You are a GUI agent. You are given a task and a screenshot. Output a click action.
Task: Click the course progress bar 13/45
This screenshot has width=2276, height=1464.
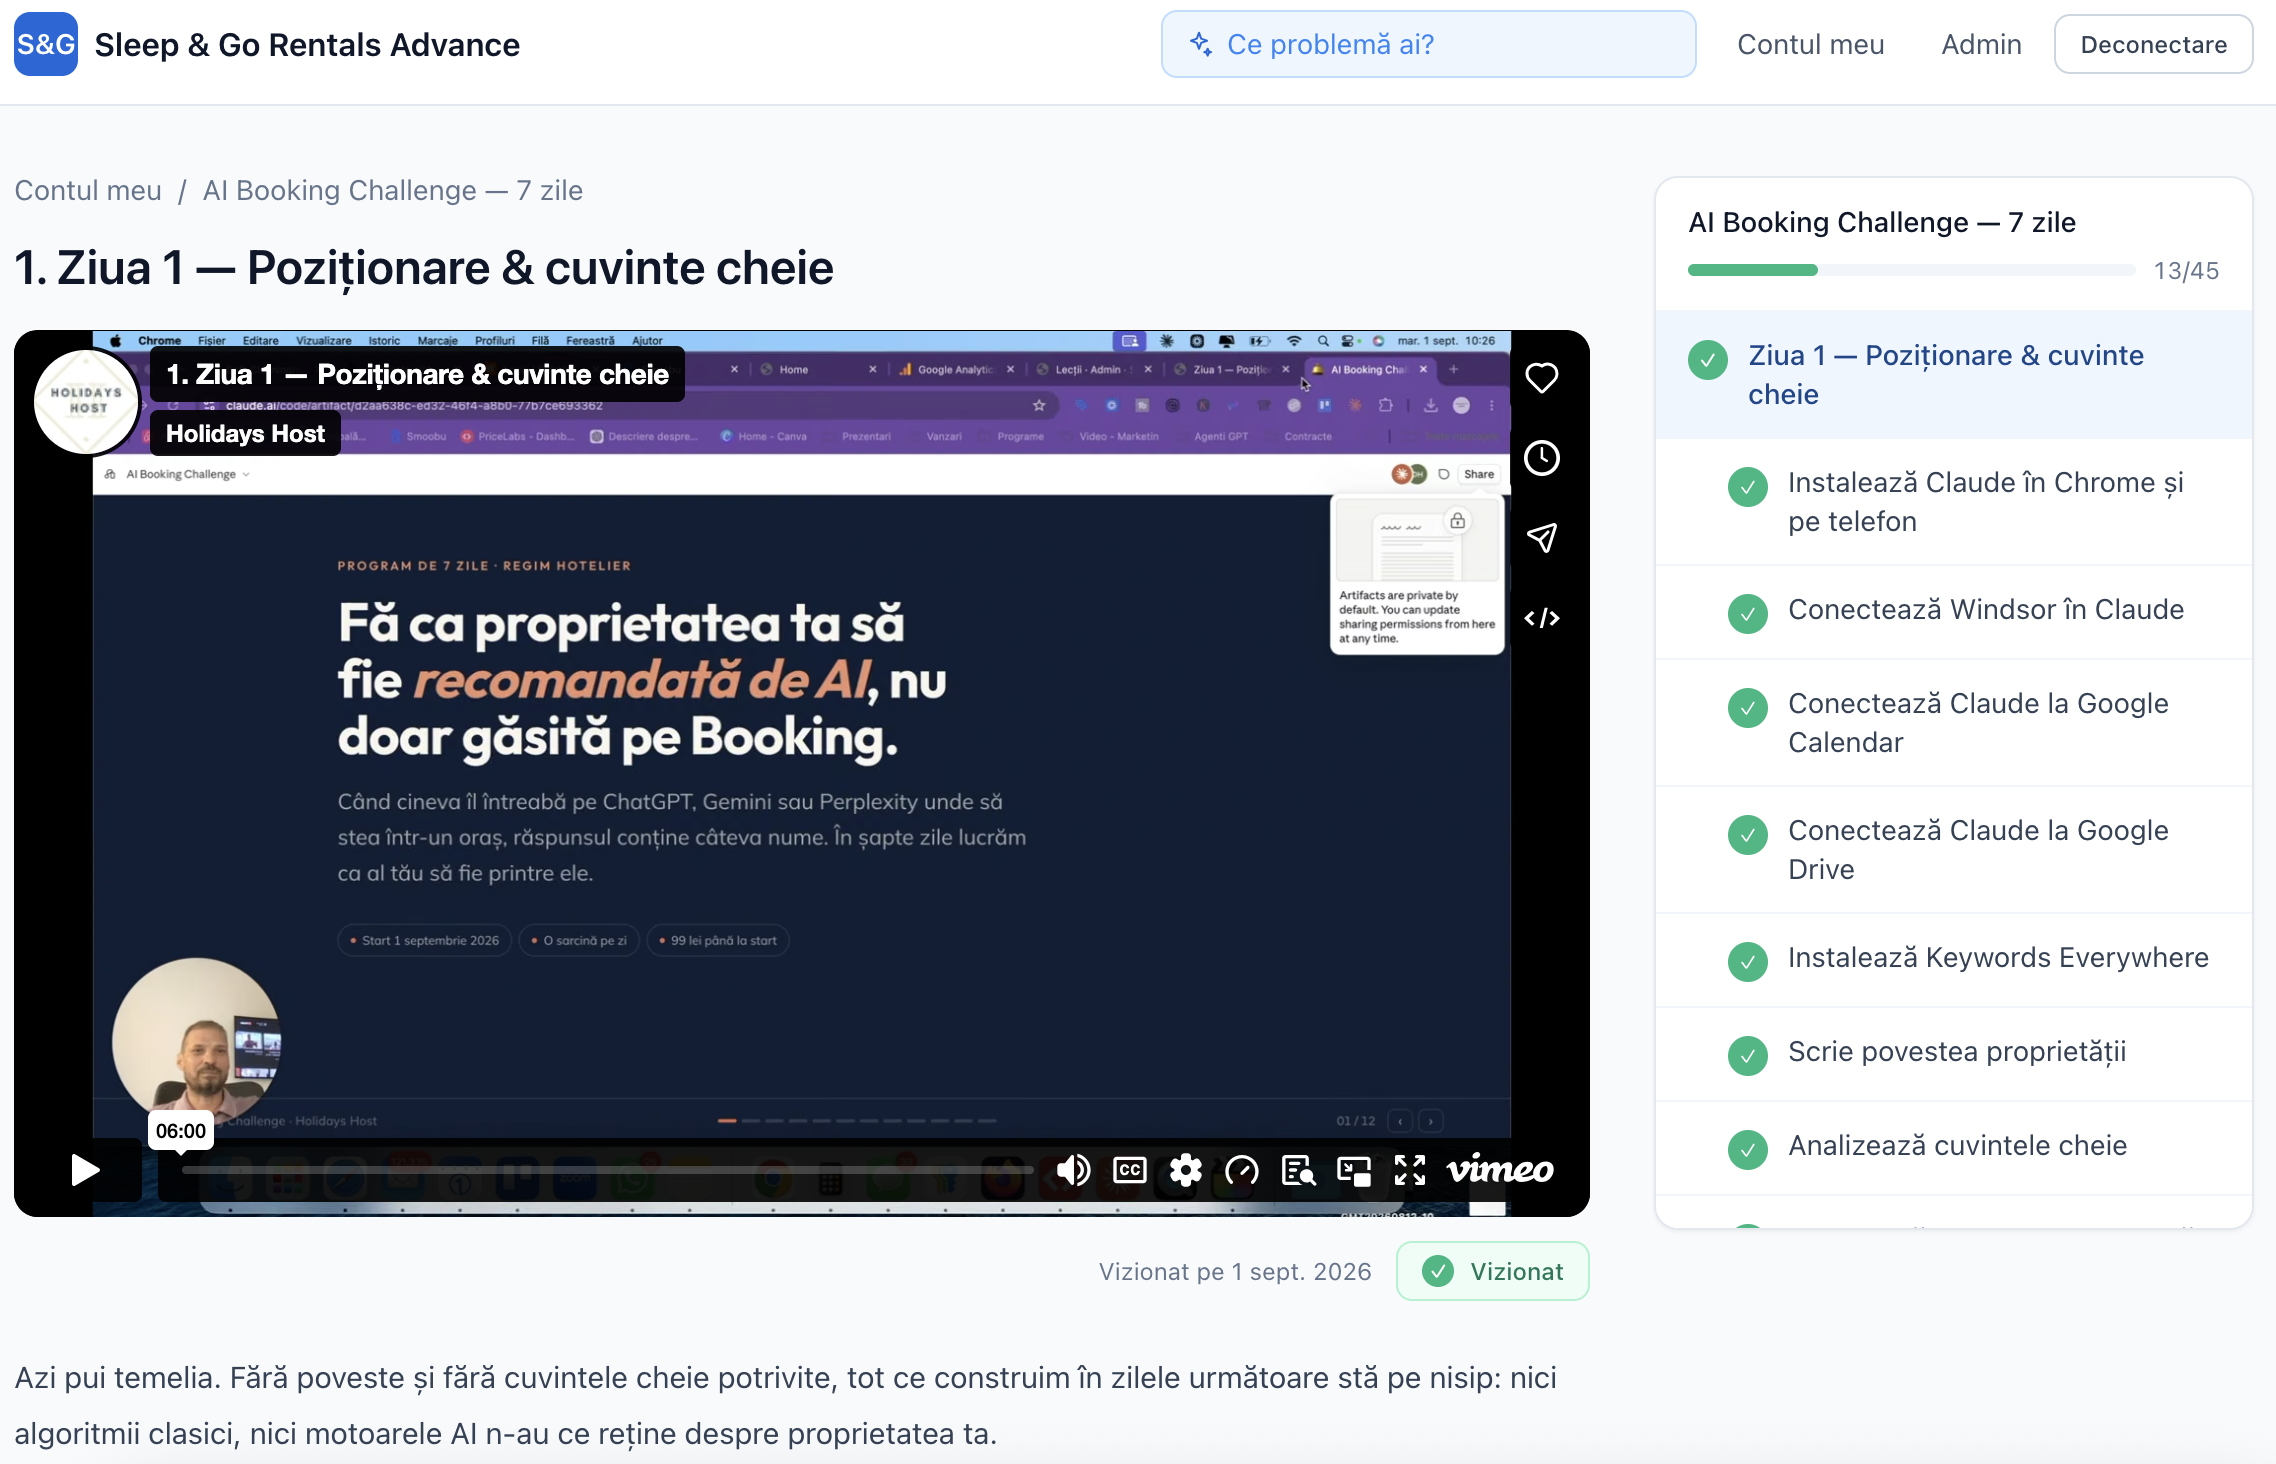(x=1911, y=270)
